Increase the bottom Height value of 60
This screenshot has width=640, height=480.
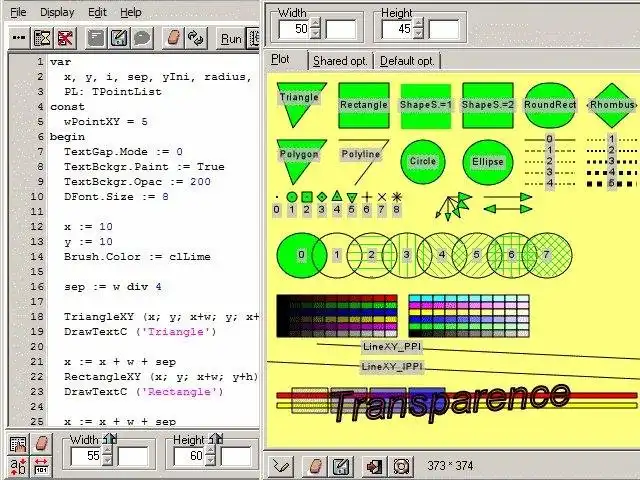[210, 450]
